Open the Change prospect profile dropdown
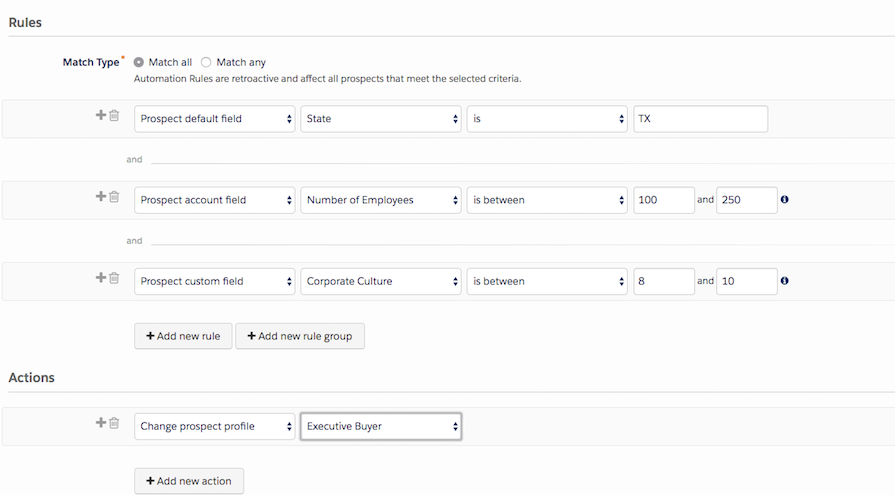 (x=215, y=426)
